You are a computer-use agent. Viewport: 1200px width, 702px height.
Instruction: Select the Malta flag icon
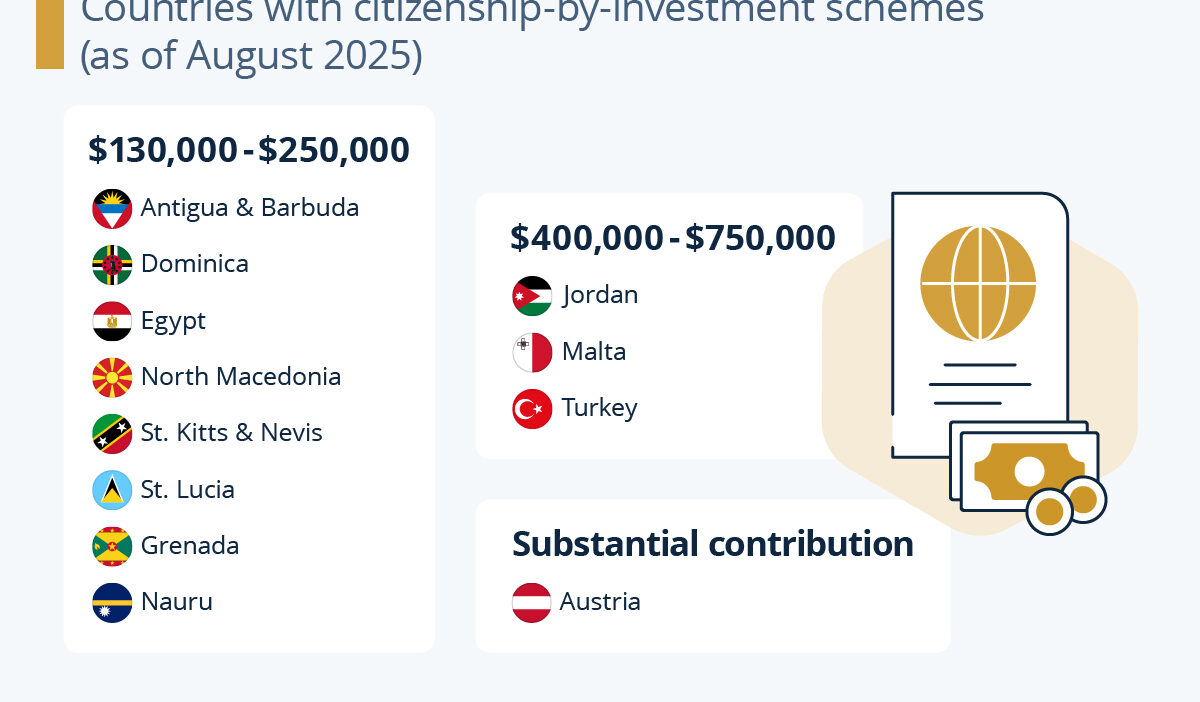532,352
